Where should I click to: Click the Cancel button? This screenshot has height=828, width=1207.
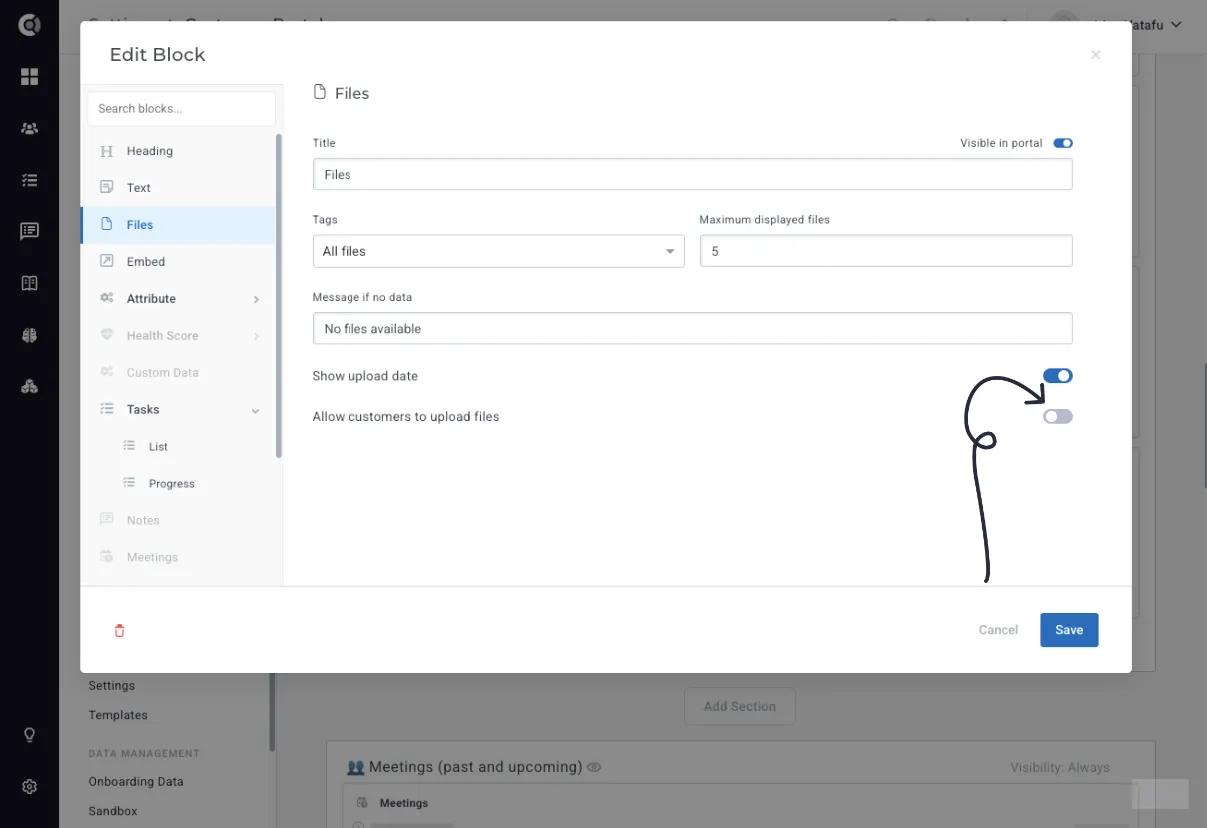[998, 630]
